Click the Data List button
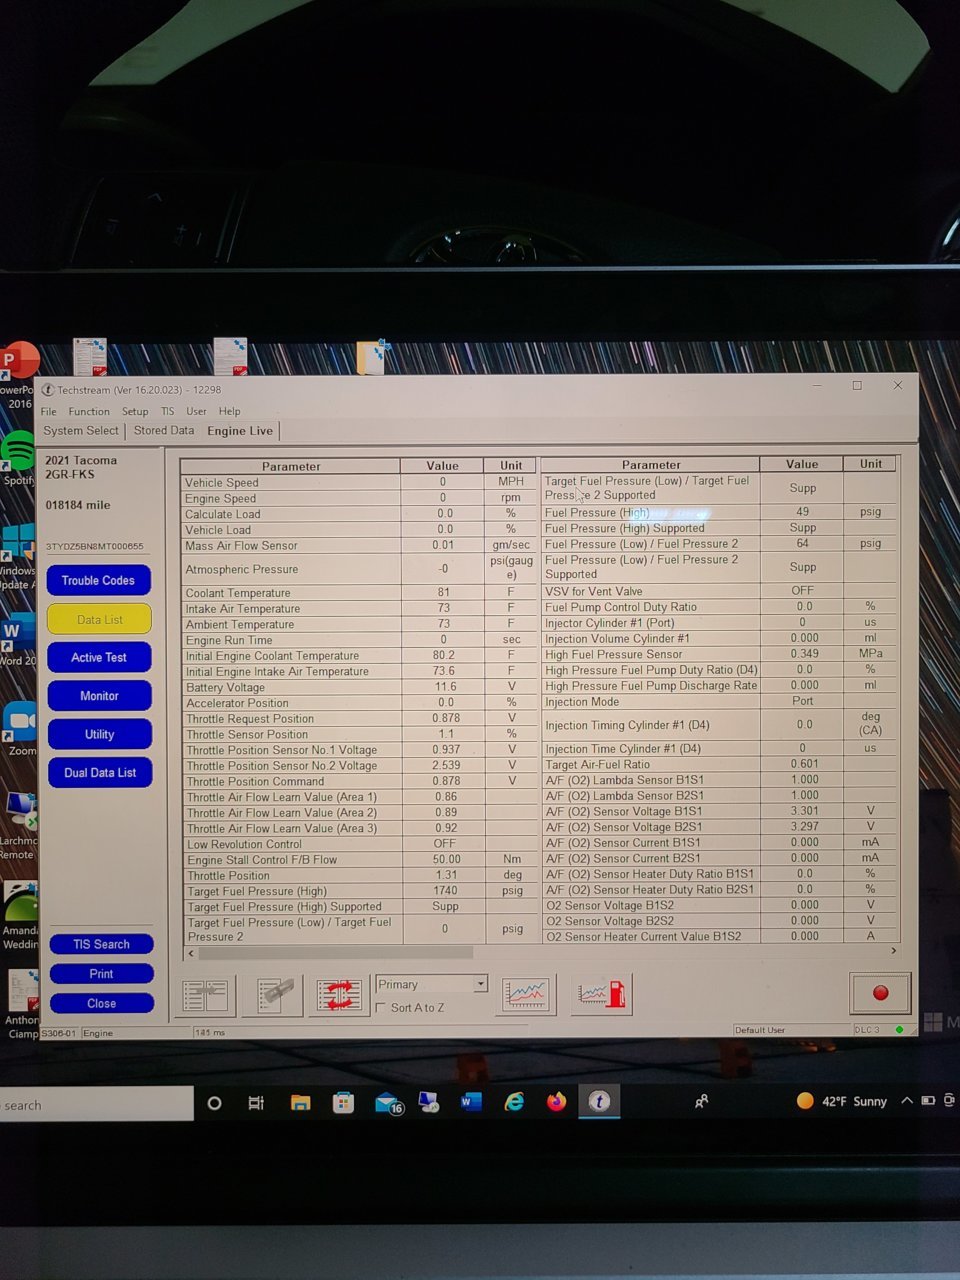Screen dimensions: 960x1280 coord(99,619)
